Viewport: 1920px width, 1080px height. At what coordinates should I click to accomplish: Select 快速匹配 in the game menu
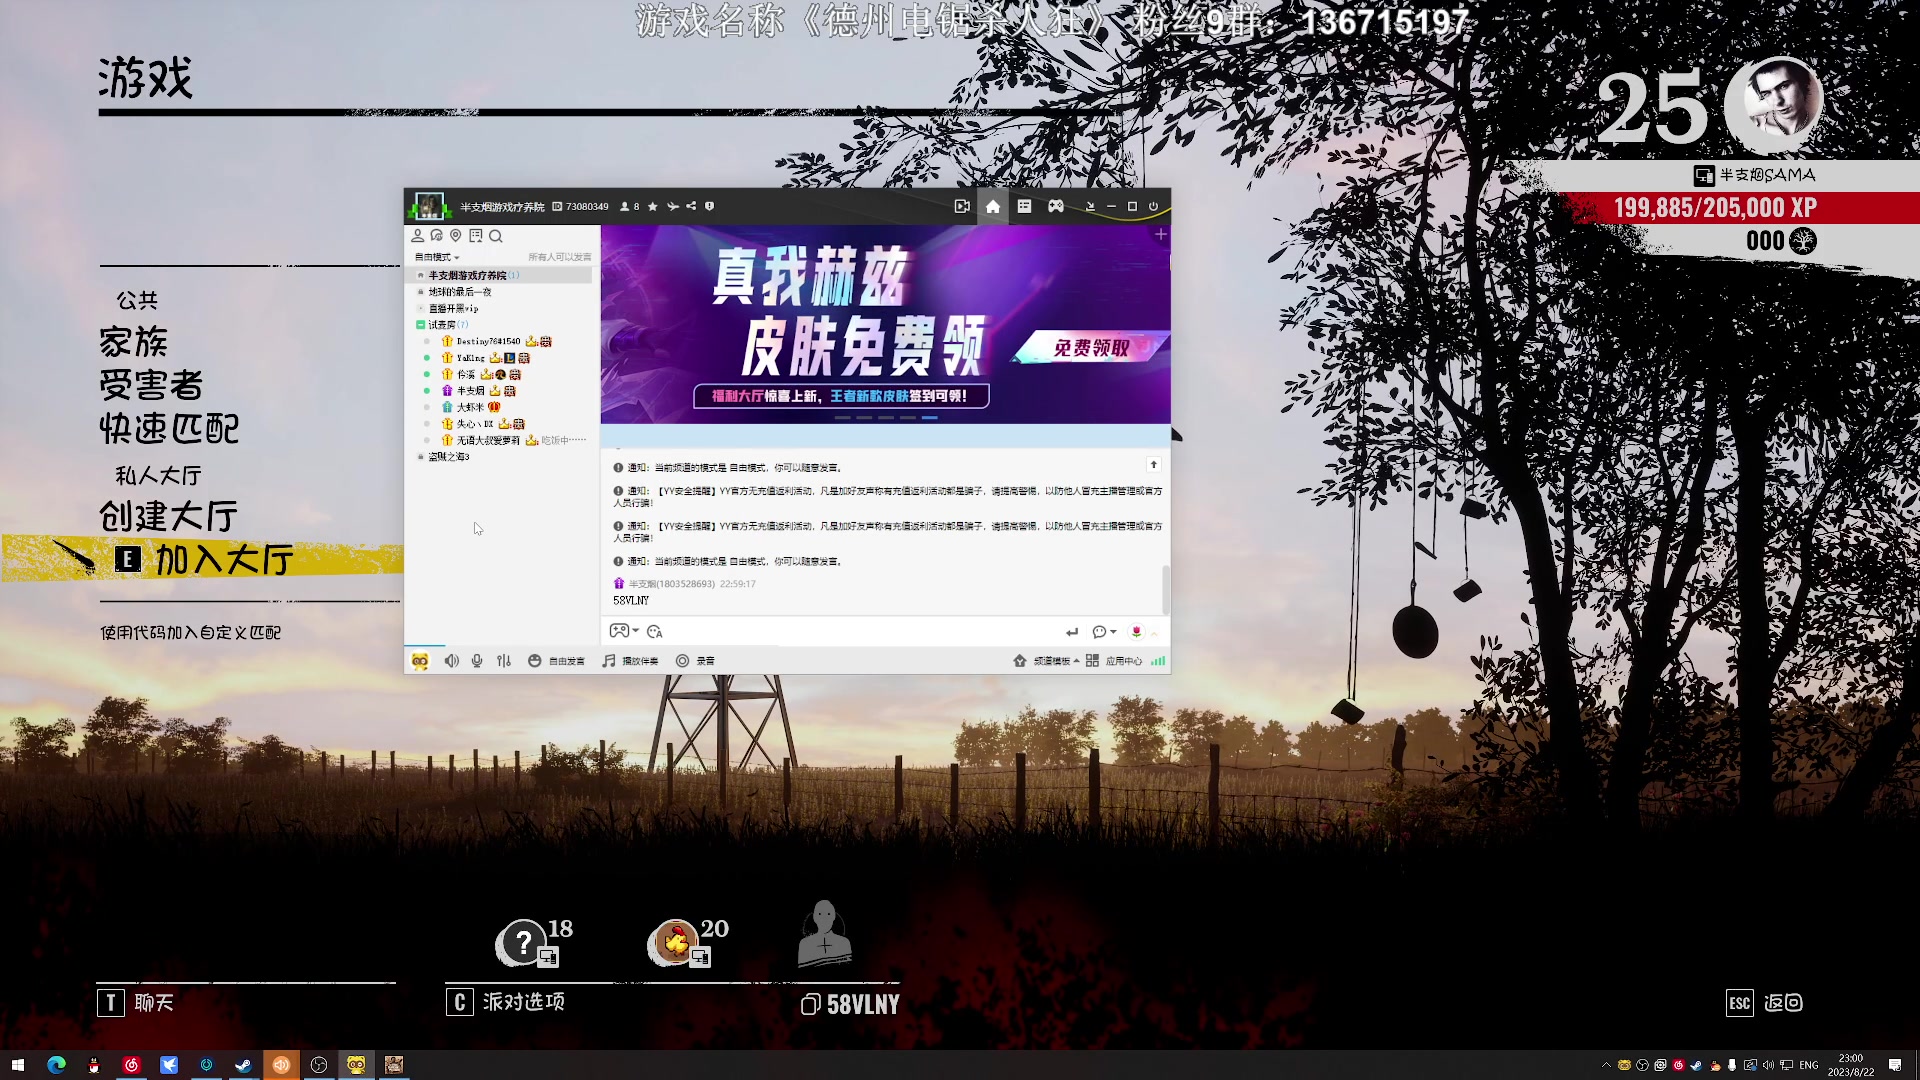point(168,428)
